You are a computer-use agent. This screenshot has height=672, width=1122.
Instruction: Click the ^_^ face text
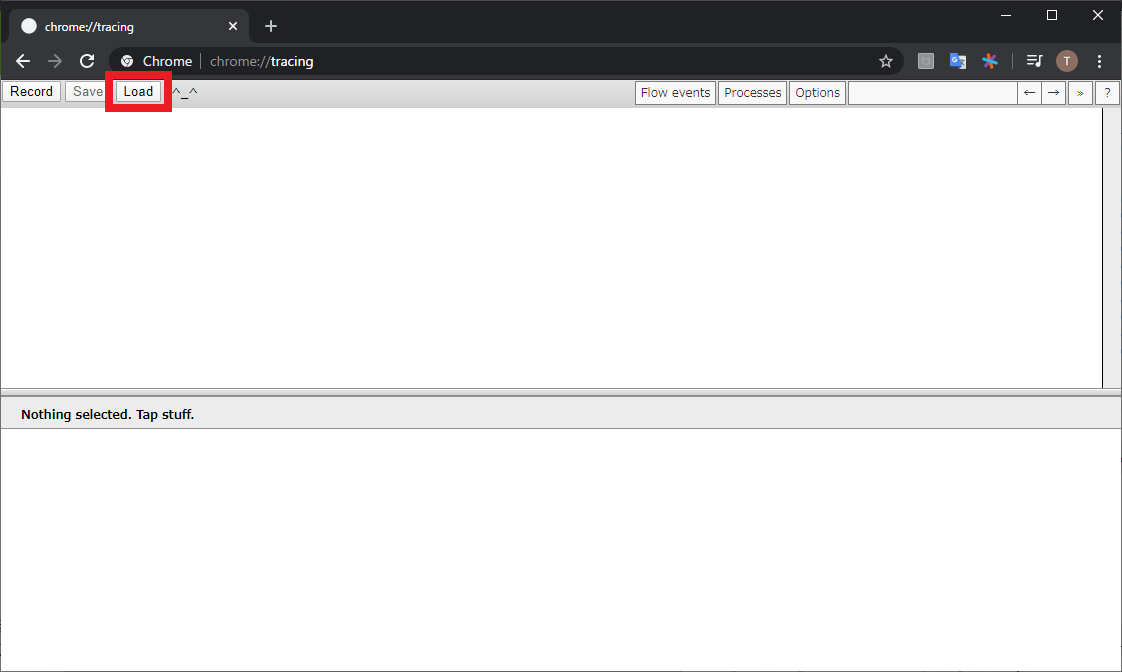(185, 93)
